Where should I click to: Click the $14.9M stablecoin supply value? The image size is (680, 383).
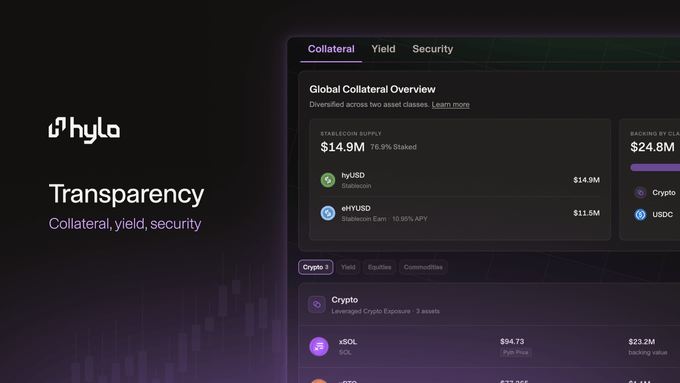point(343,147)
